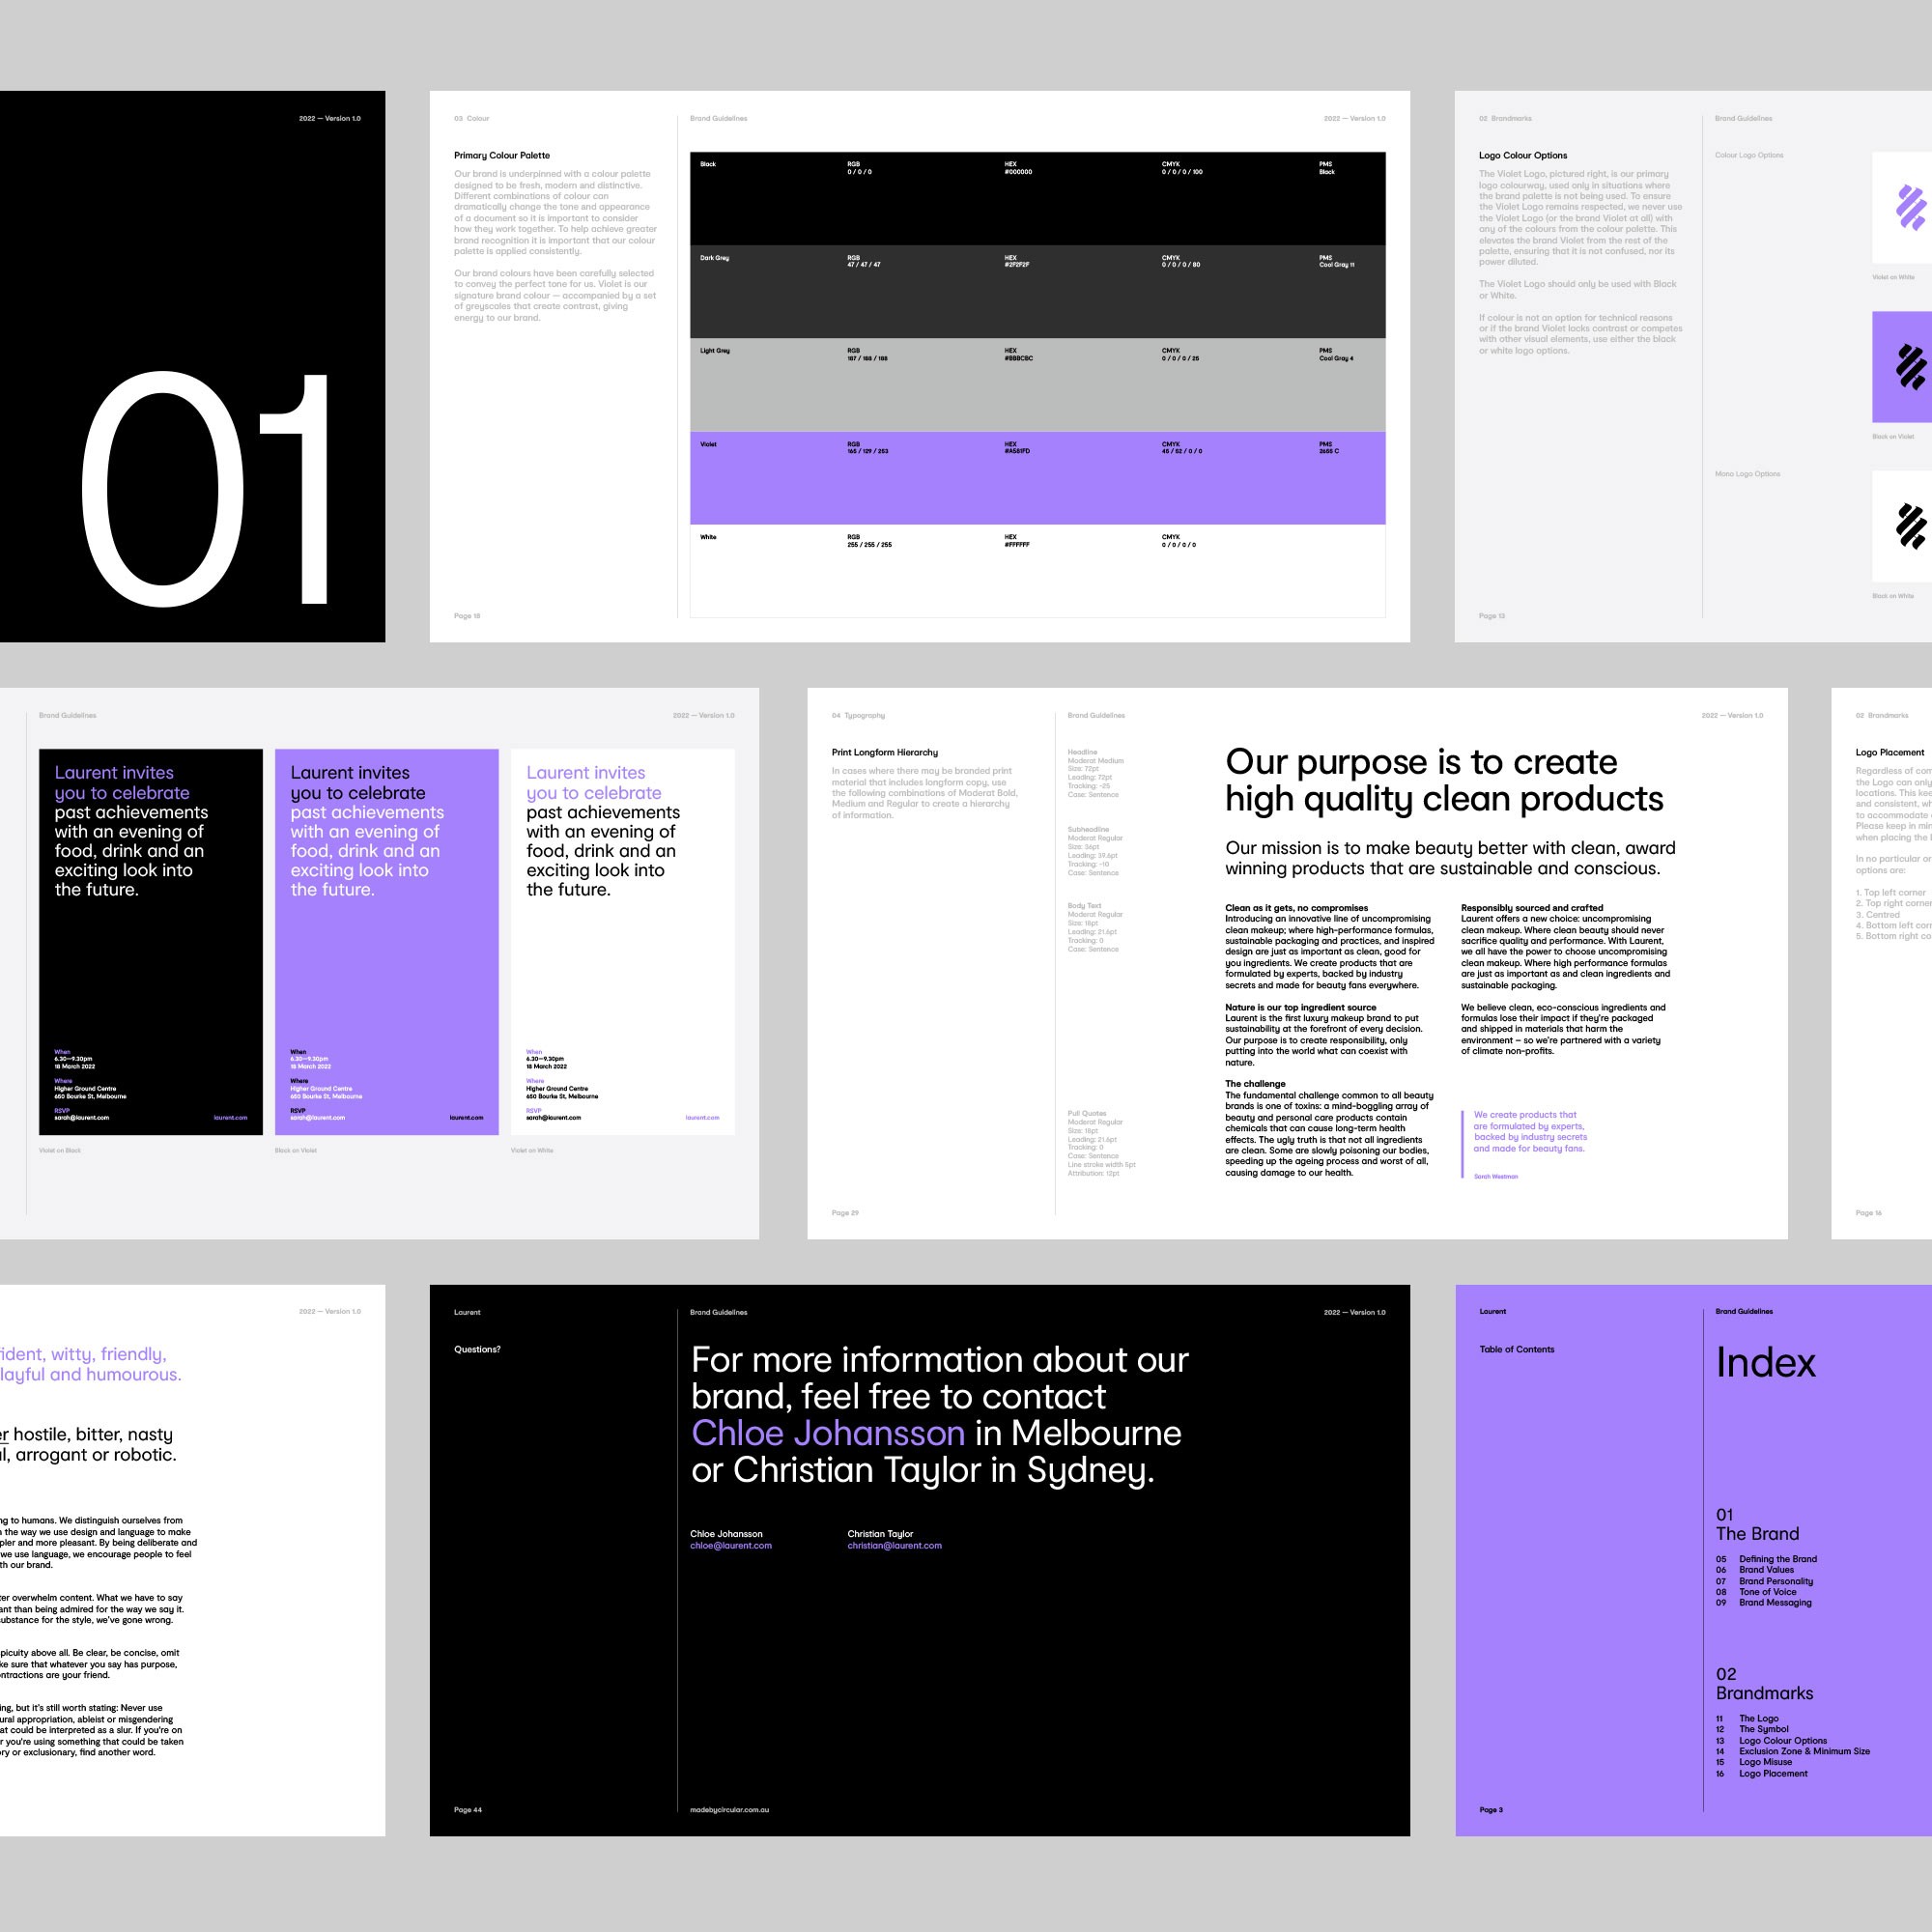
Task: Click the large 'Index' heading
Action: click(1765, 1363)
